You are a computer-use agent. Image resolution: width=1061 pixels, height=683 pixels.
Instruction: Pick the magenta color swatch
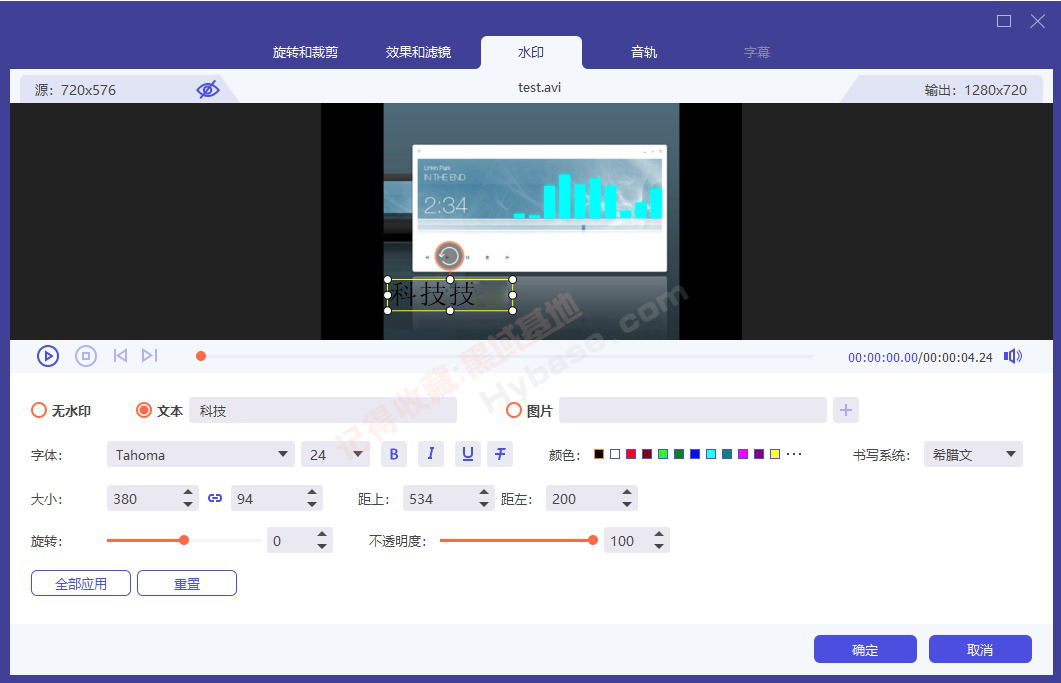click(x=743, y=454)
